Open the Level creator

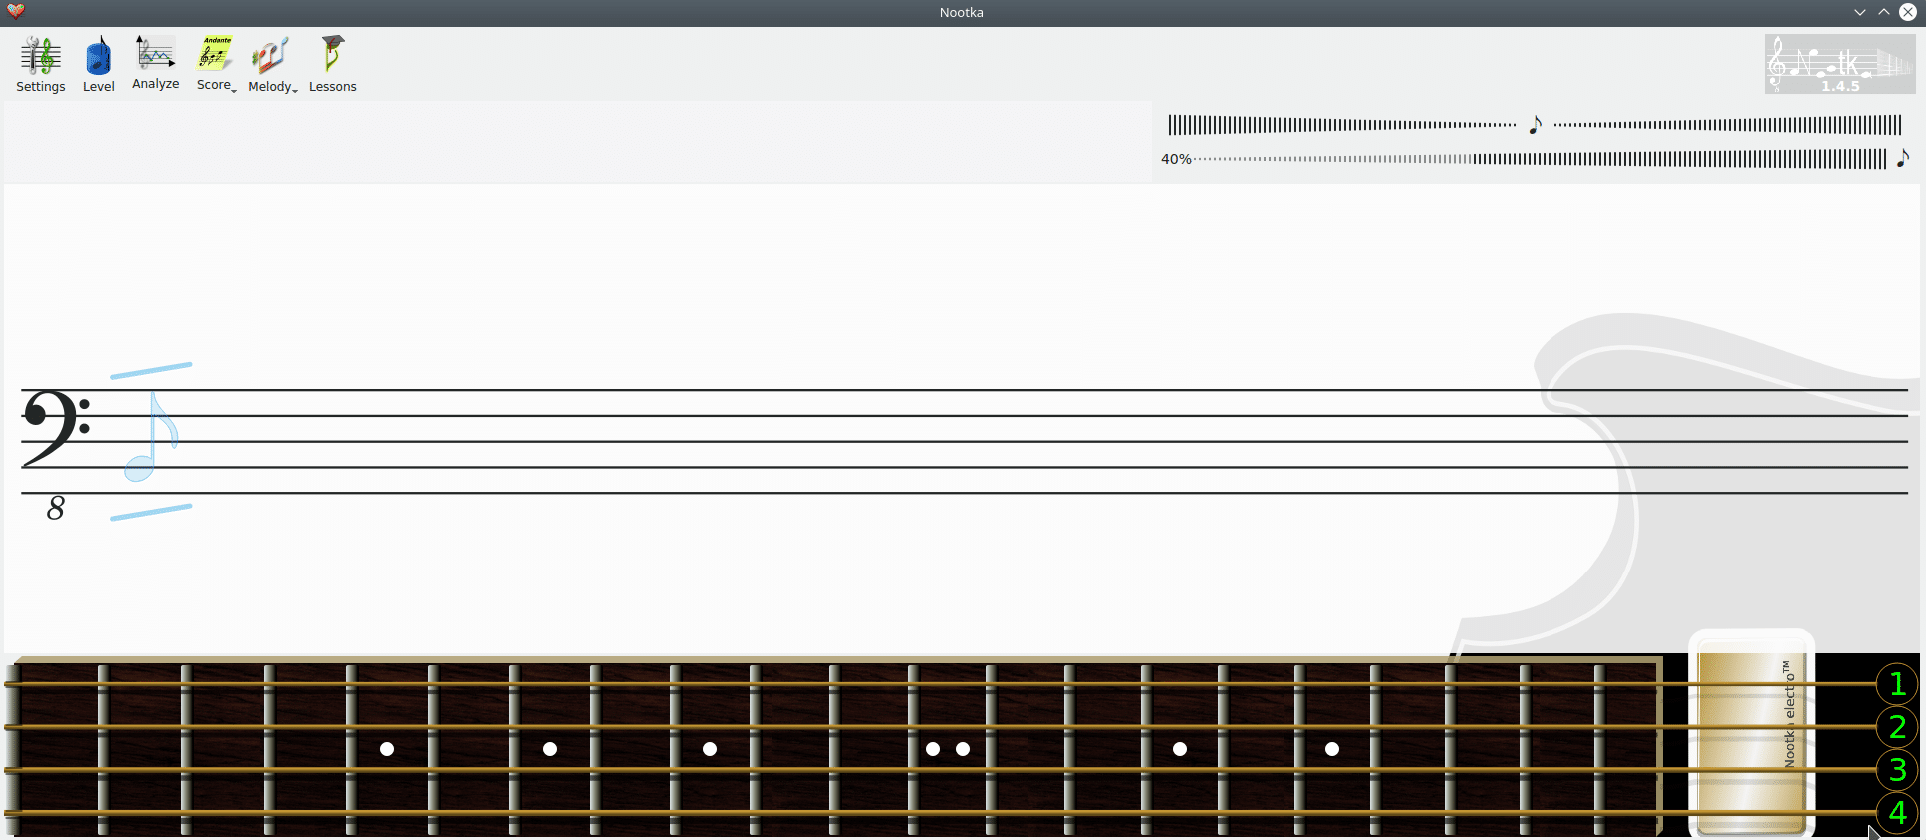point(98,65)
